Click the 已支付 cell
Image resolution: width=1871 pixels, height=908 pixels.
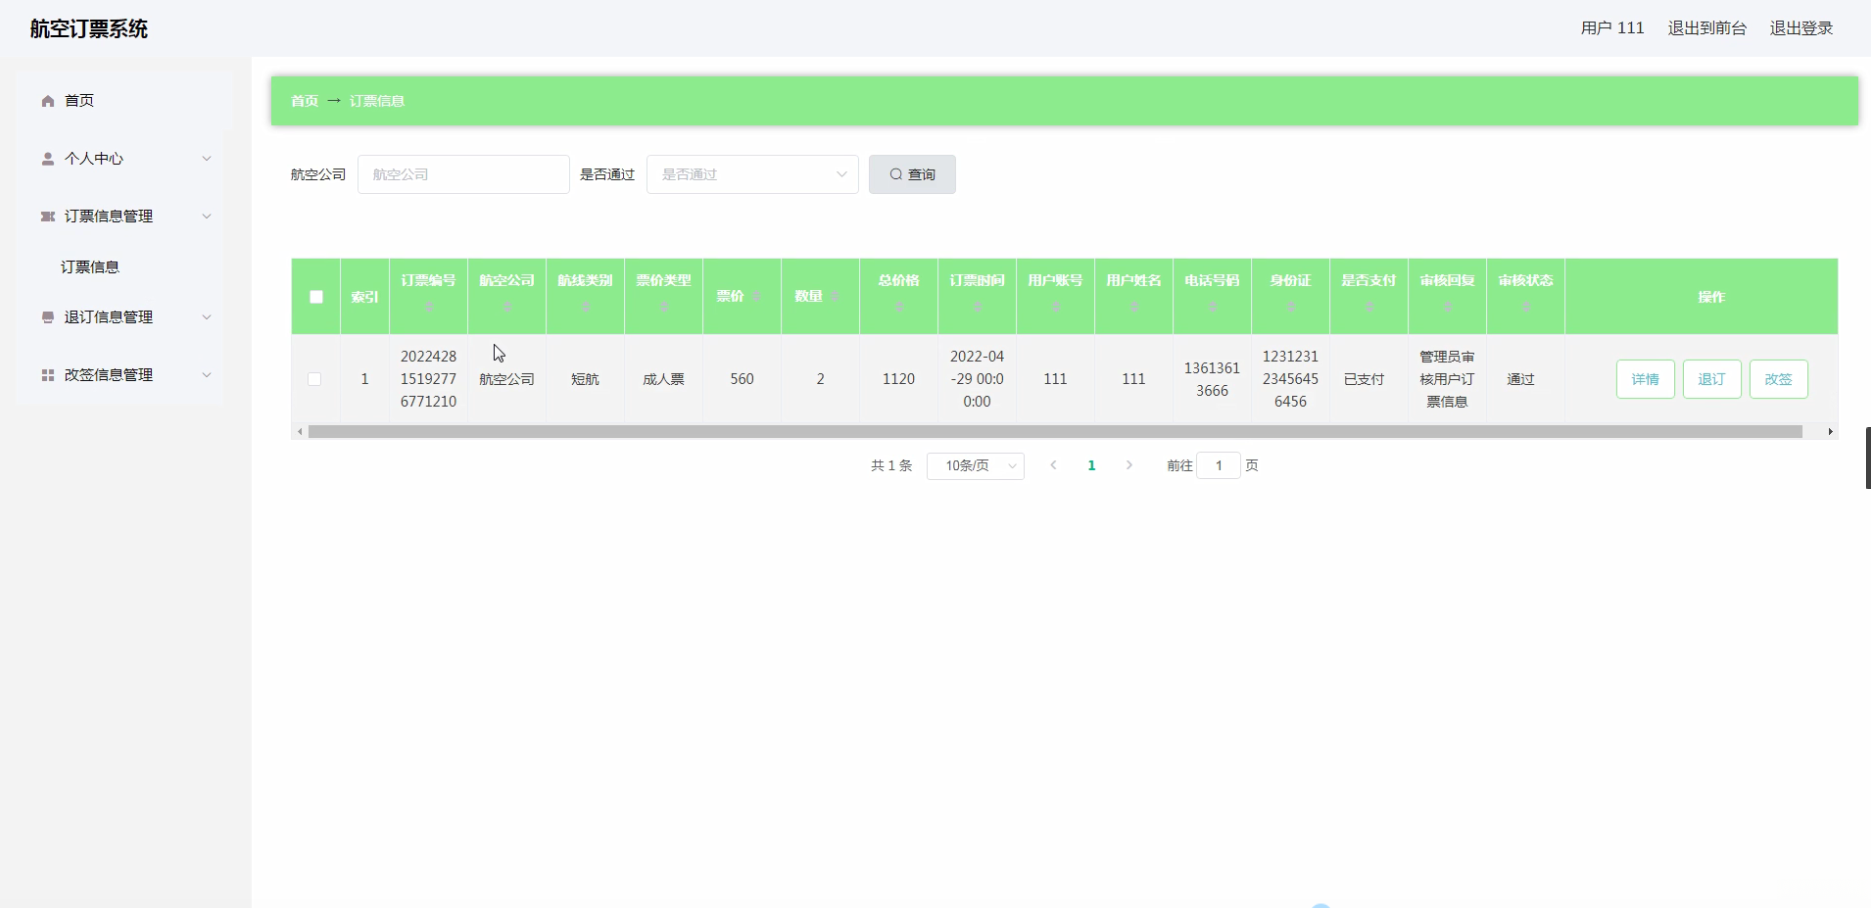coord(1364,380)
